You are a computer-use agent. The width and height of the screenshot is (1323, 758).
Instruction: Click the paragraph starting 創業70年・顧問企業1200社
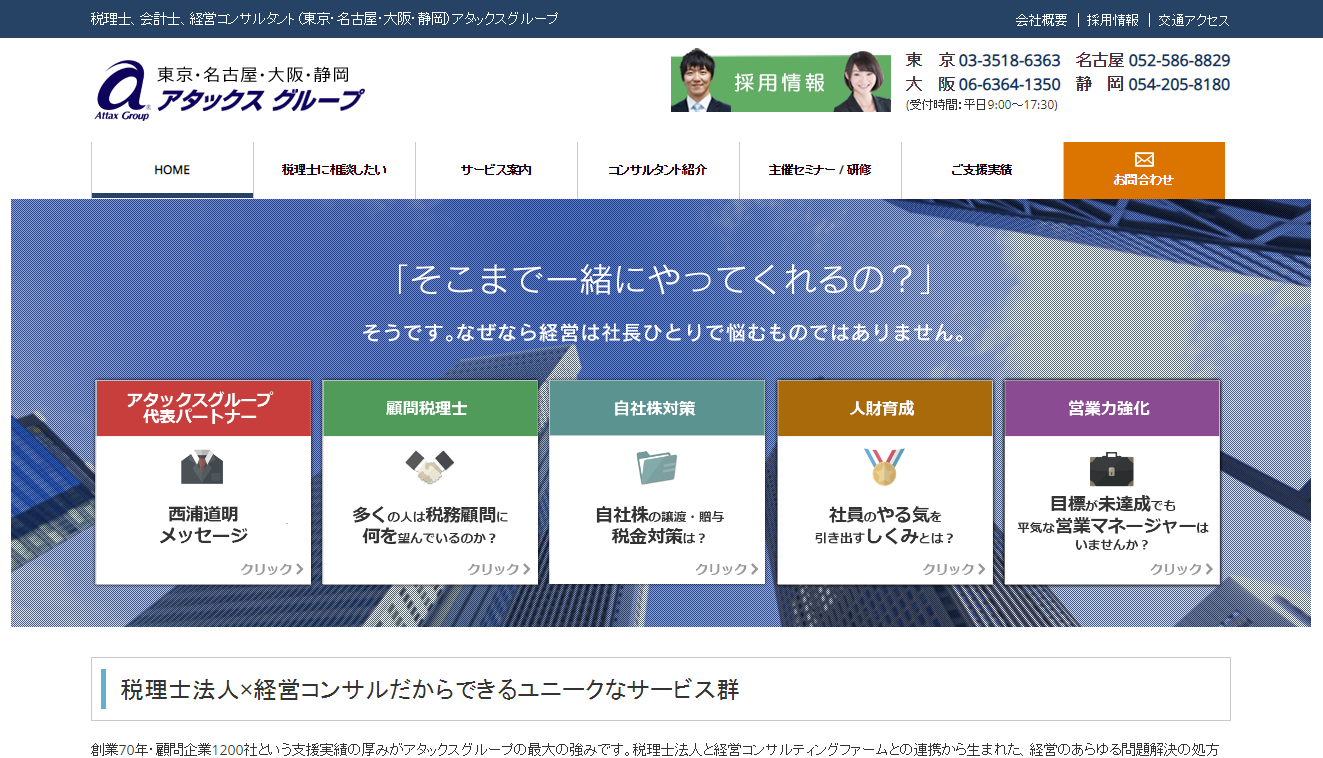coord(655,749)
